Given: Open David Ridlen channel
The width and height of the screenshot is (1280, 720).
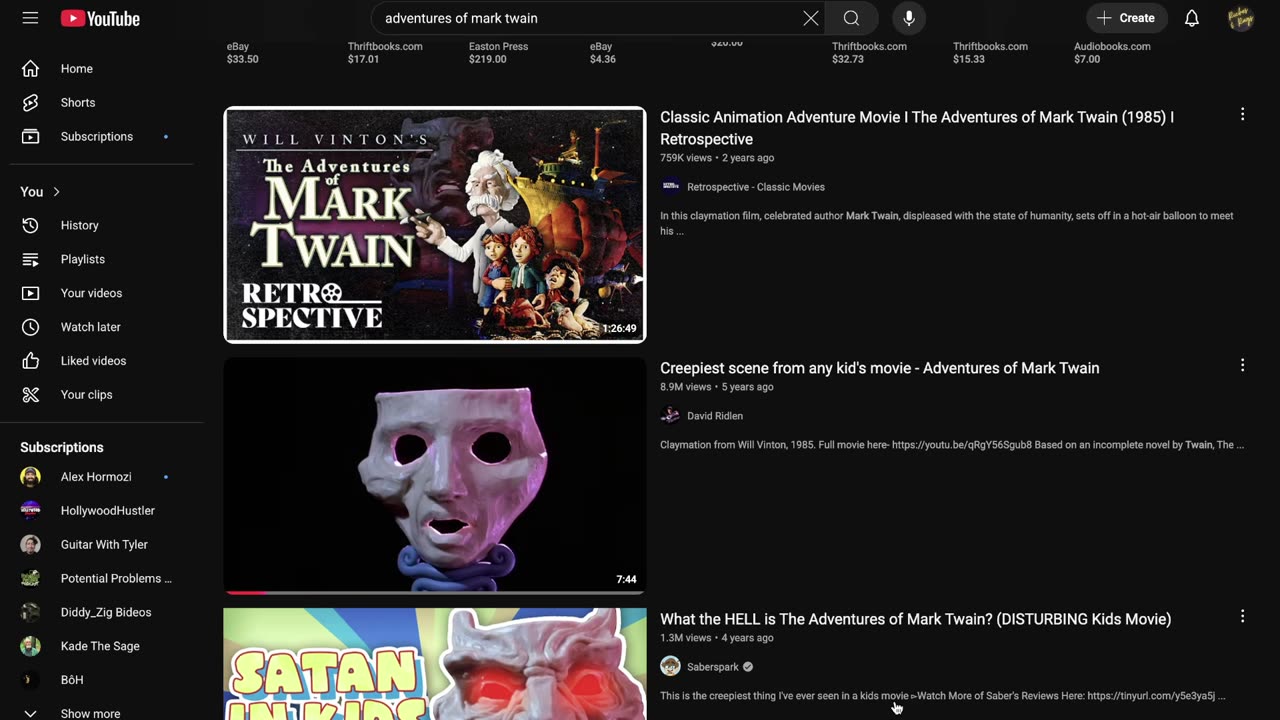Looking at the screenshot, I should pos(715,416).
